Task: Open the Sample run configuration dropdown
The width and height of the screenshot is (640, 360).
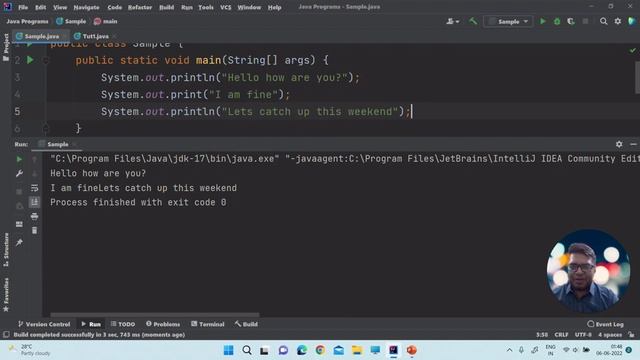Action: [508, 21]
